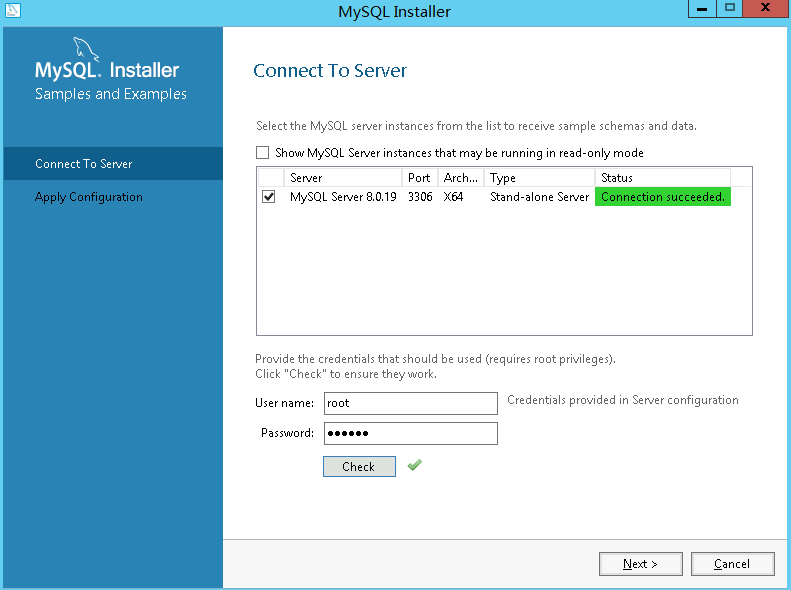Click the Status column header

coord(663,178)
